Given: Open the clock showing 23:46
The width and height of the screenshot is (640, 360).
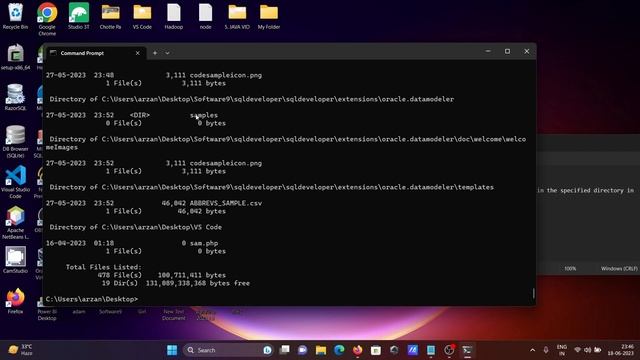Looking at the screenshot, I should click(620, 350).
